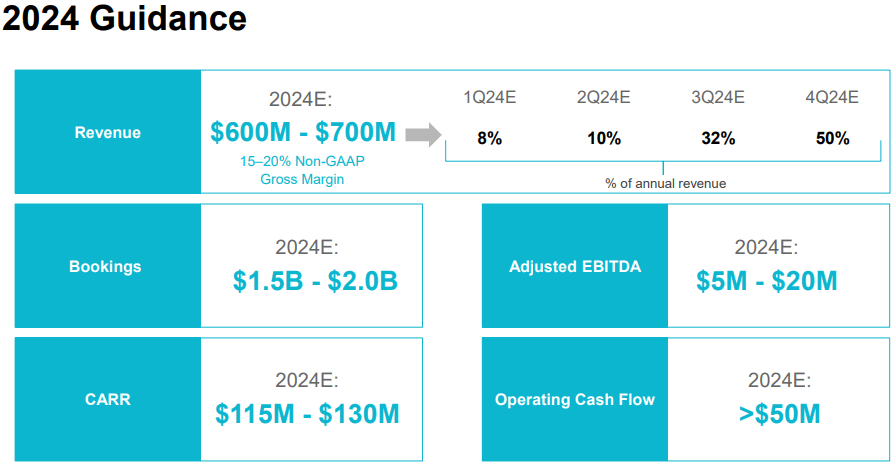Click the >$50M operating cash flow figure
Screen dimensions: 893x462
tap(779, 413)
